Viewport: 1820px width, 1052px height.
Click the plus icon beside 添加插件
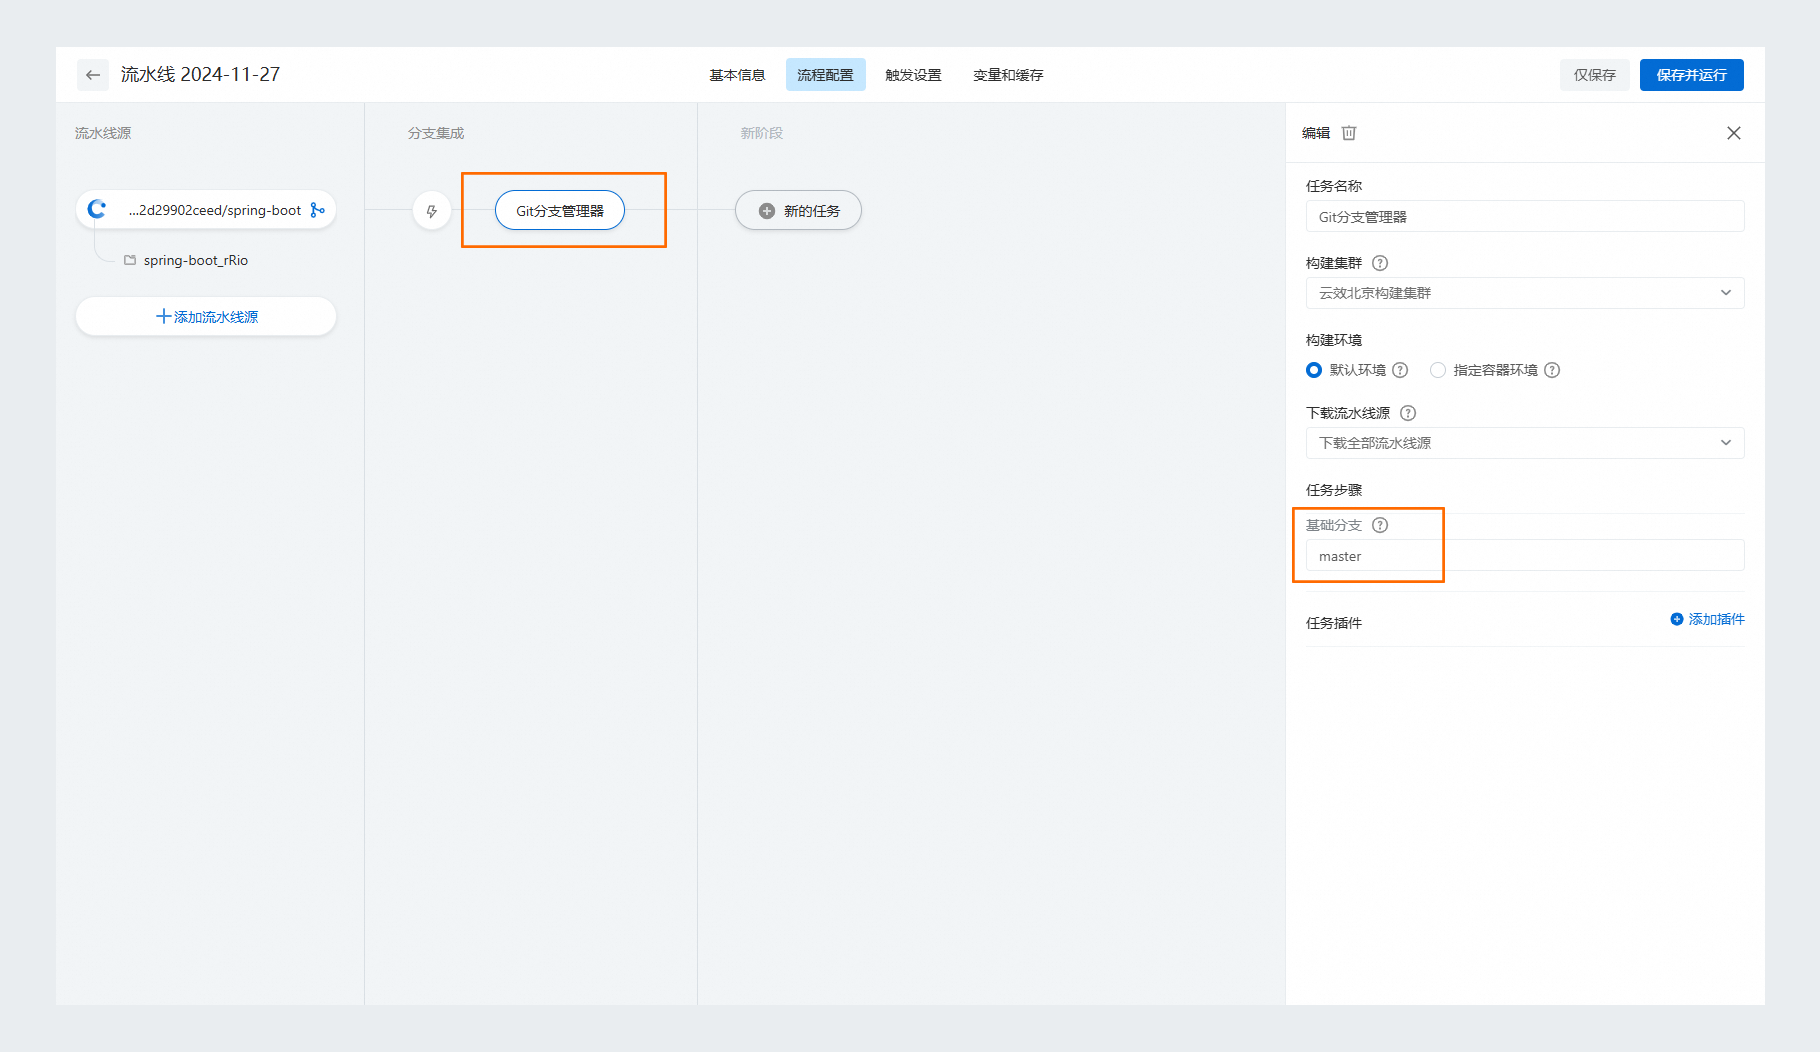(x=1677, y=619)
